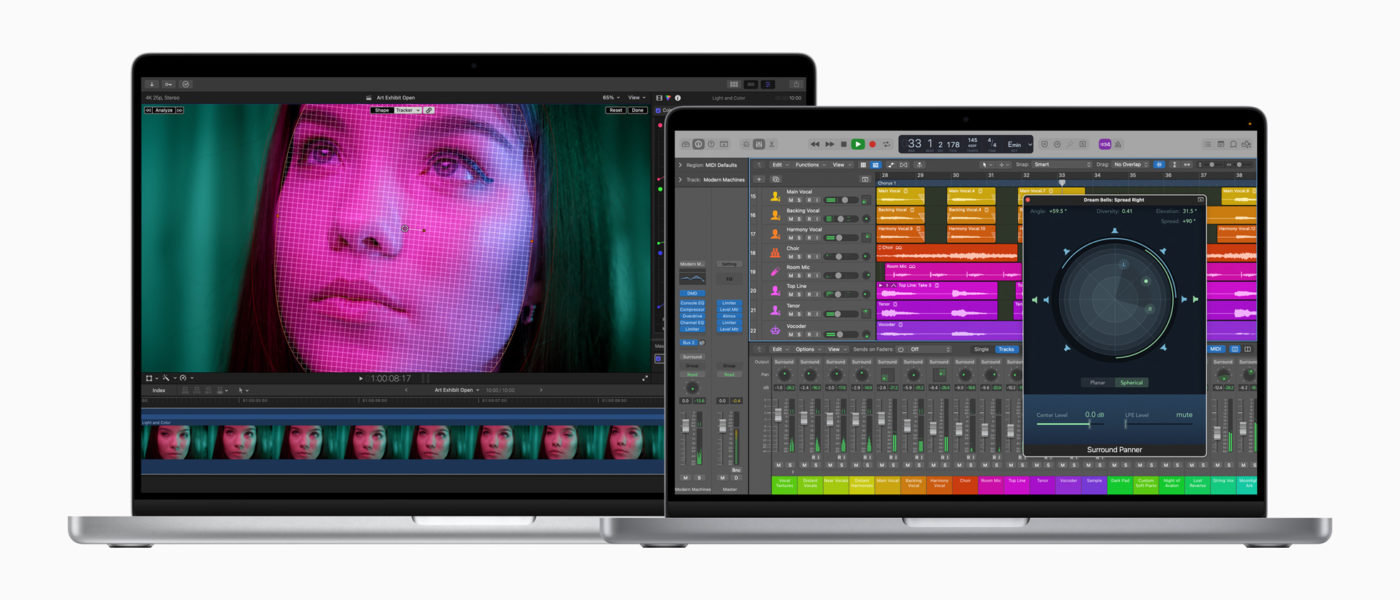Mute the Main Vocal track
1400x600 pixels.
coord(790,200)
